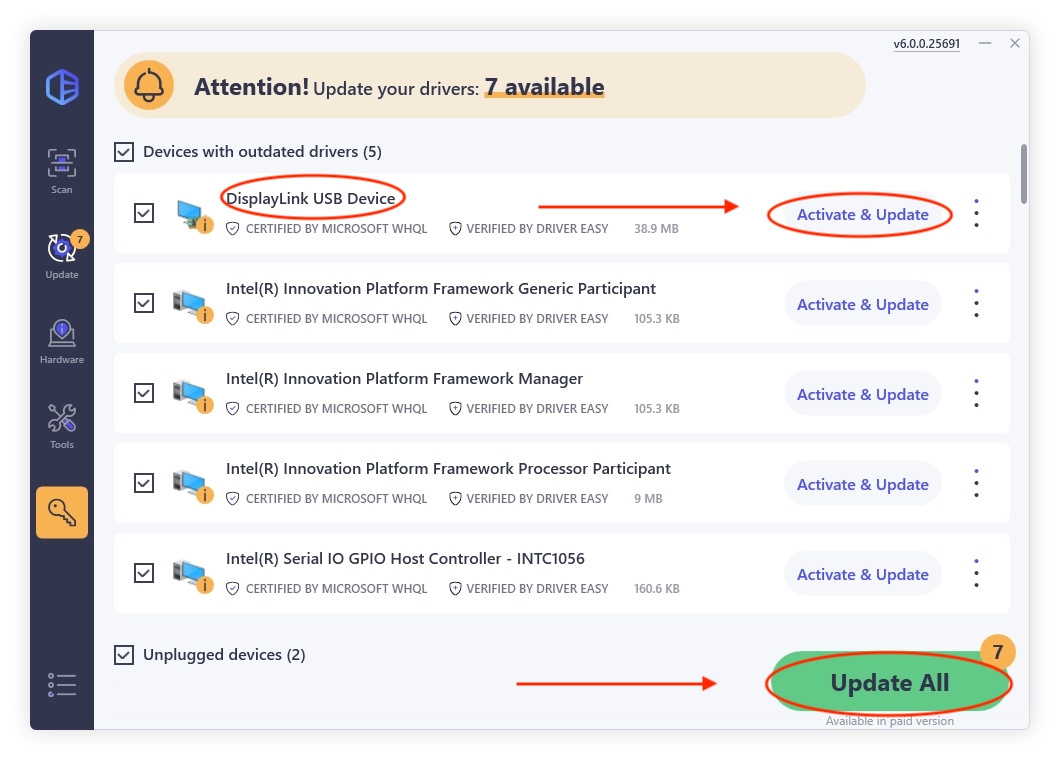The image size is (1060, 760).
Task: Click the 7 available link
Action: pyautogui.click(x=544, y=87)
